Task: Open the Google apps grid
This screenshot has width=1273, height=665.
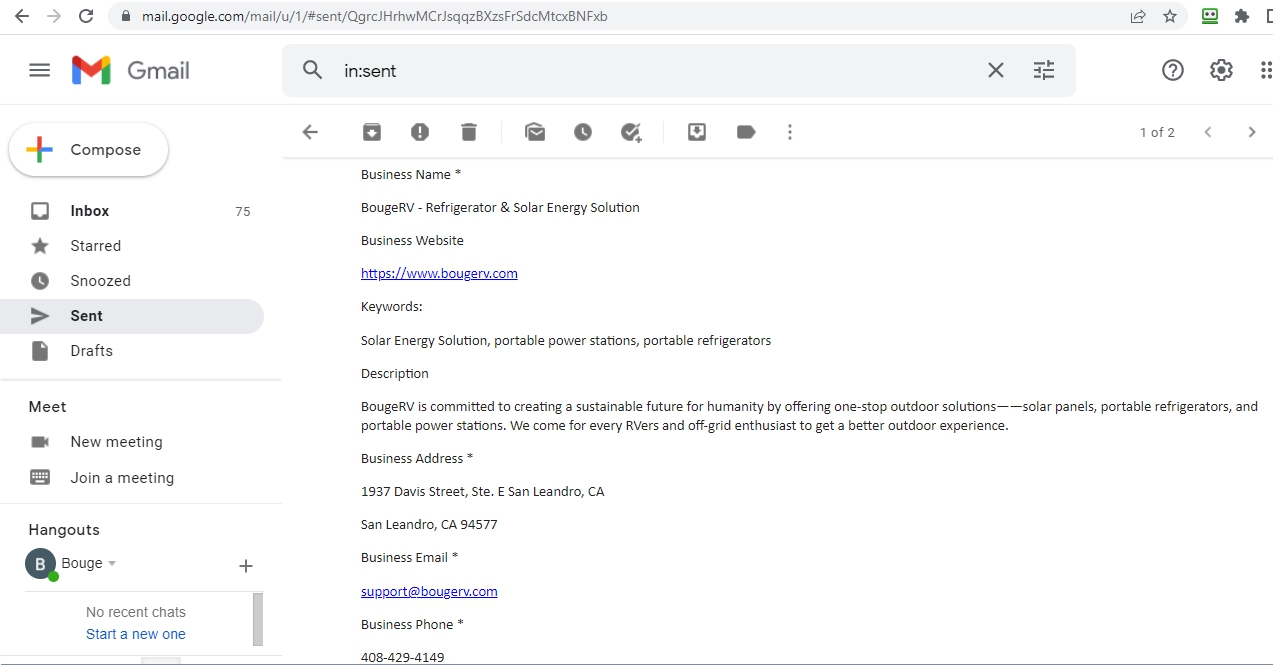Action: (x=1266, y=70)
